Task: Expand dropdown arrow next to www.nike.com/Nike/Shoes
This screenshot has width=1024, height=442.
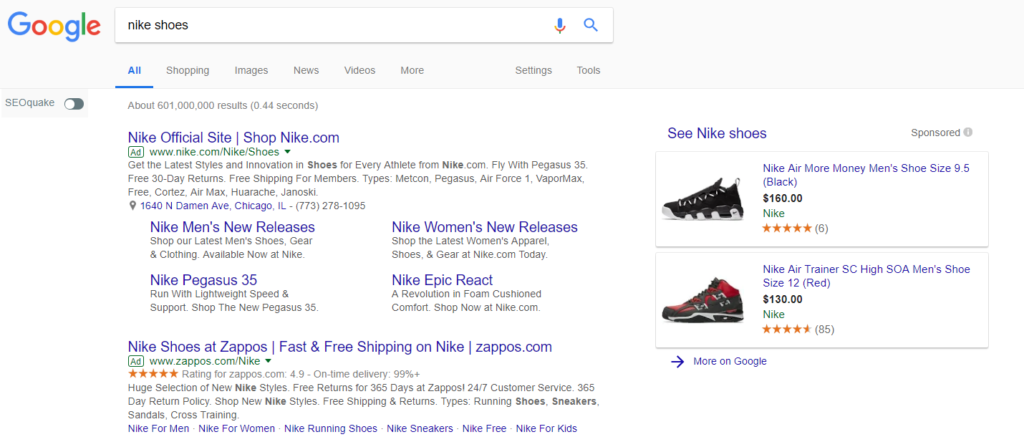Action: 287,152
